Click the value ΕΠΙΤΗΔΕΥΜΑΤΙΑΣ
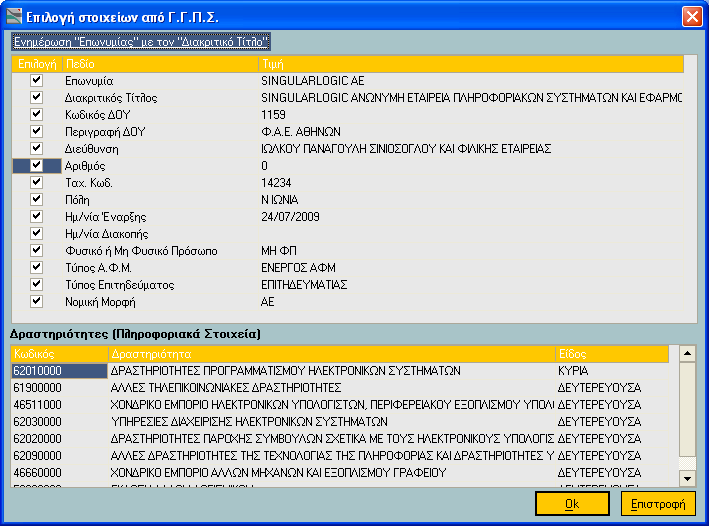 (304, 285)
